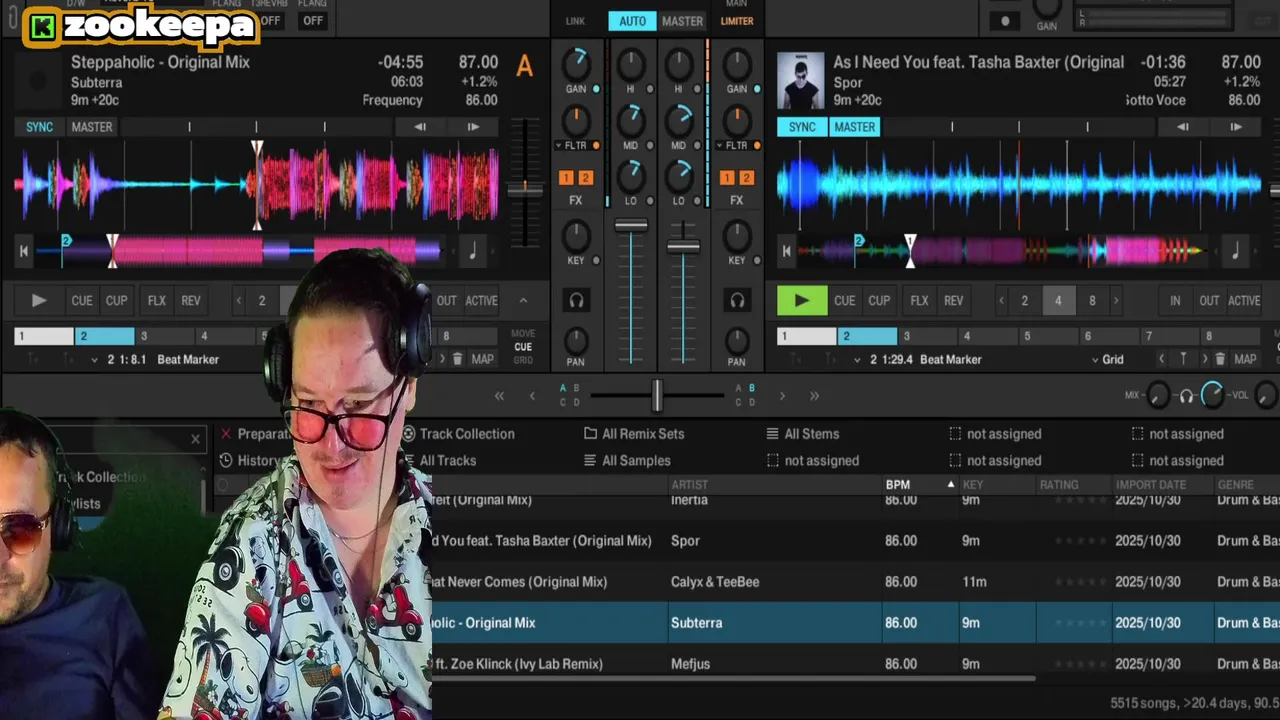Toggle MASTER on deck A
The image size is (1280, 720).
[92, 127]
